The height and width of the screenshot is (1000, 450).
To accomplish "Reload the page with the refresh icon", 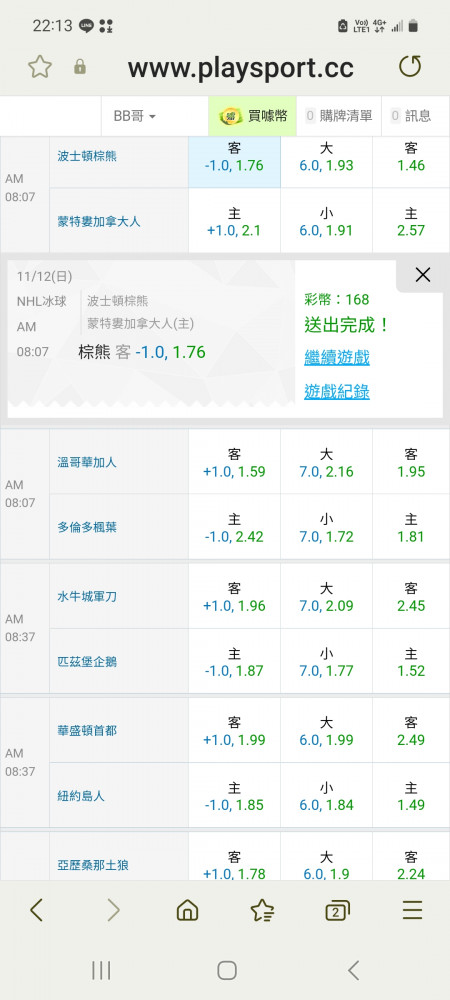I will 410,66.
